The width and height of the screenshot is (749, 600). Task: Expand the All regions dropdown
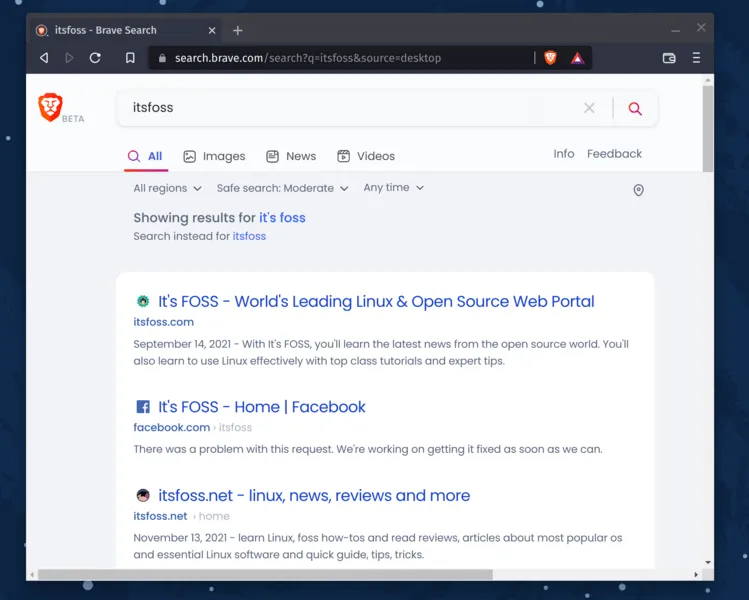tap(167, 188)
